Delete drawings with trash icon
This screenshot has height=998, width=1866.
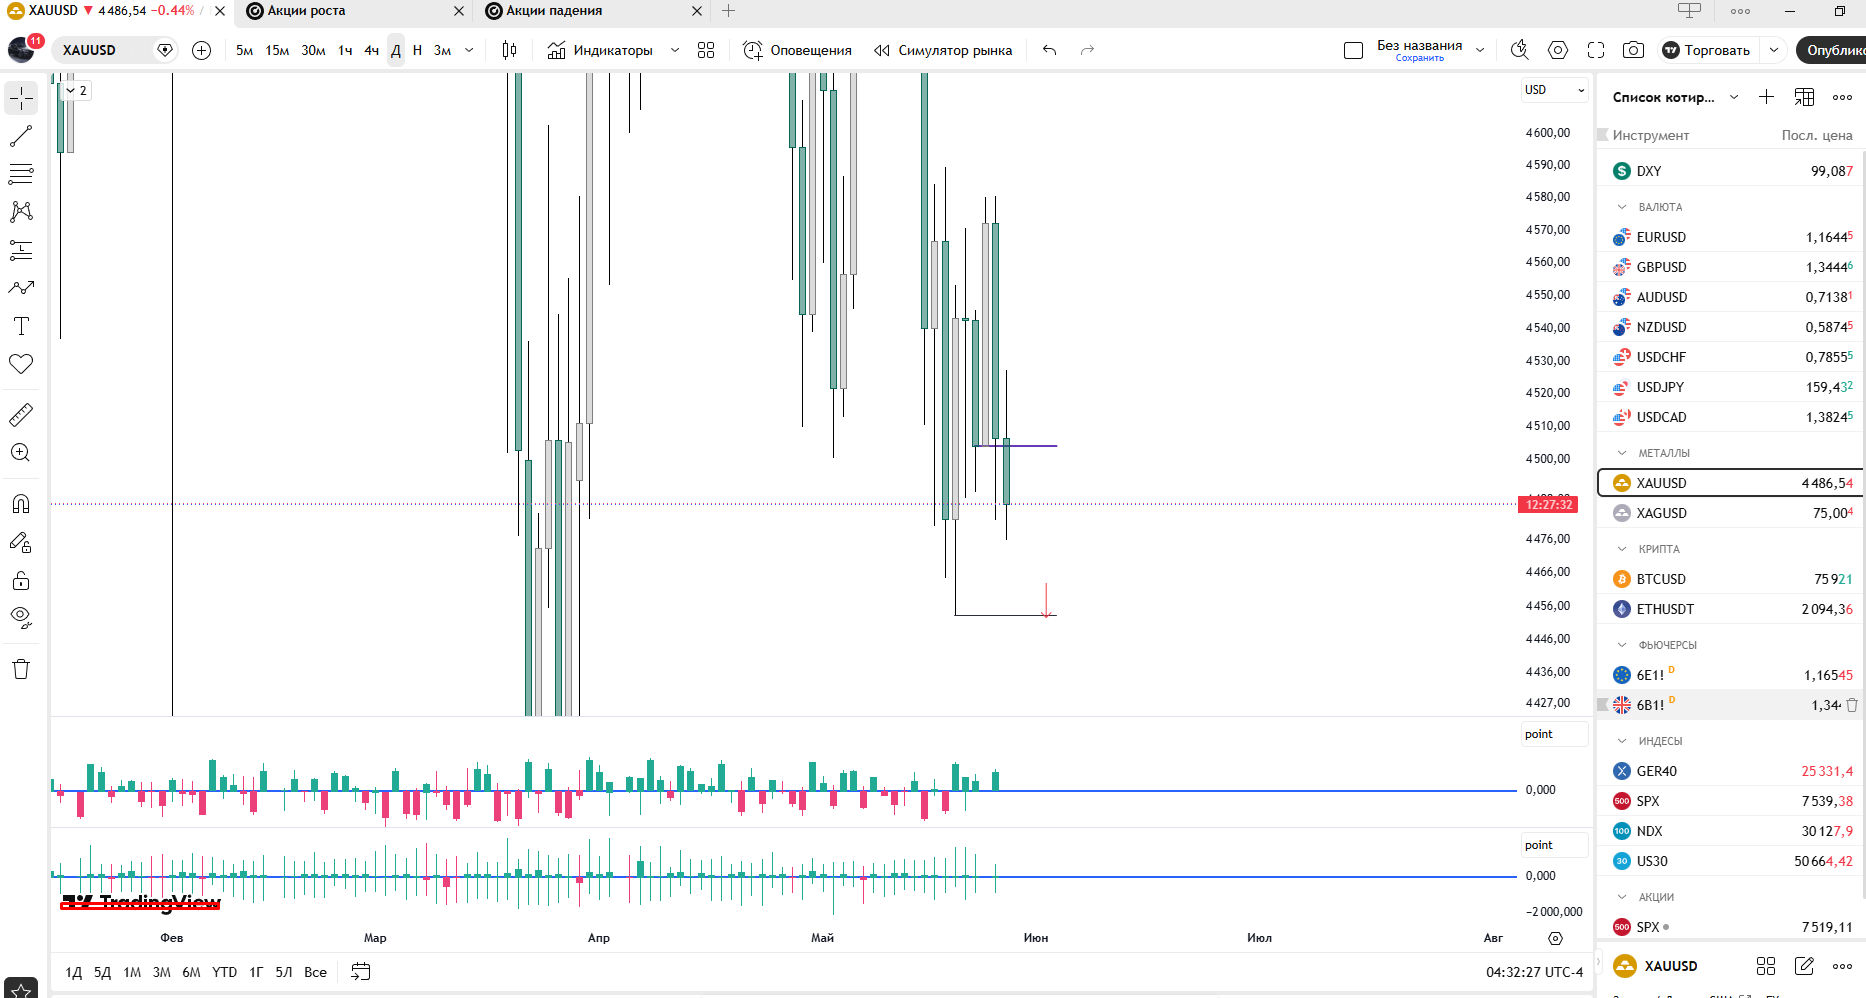click(21, 669)
